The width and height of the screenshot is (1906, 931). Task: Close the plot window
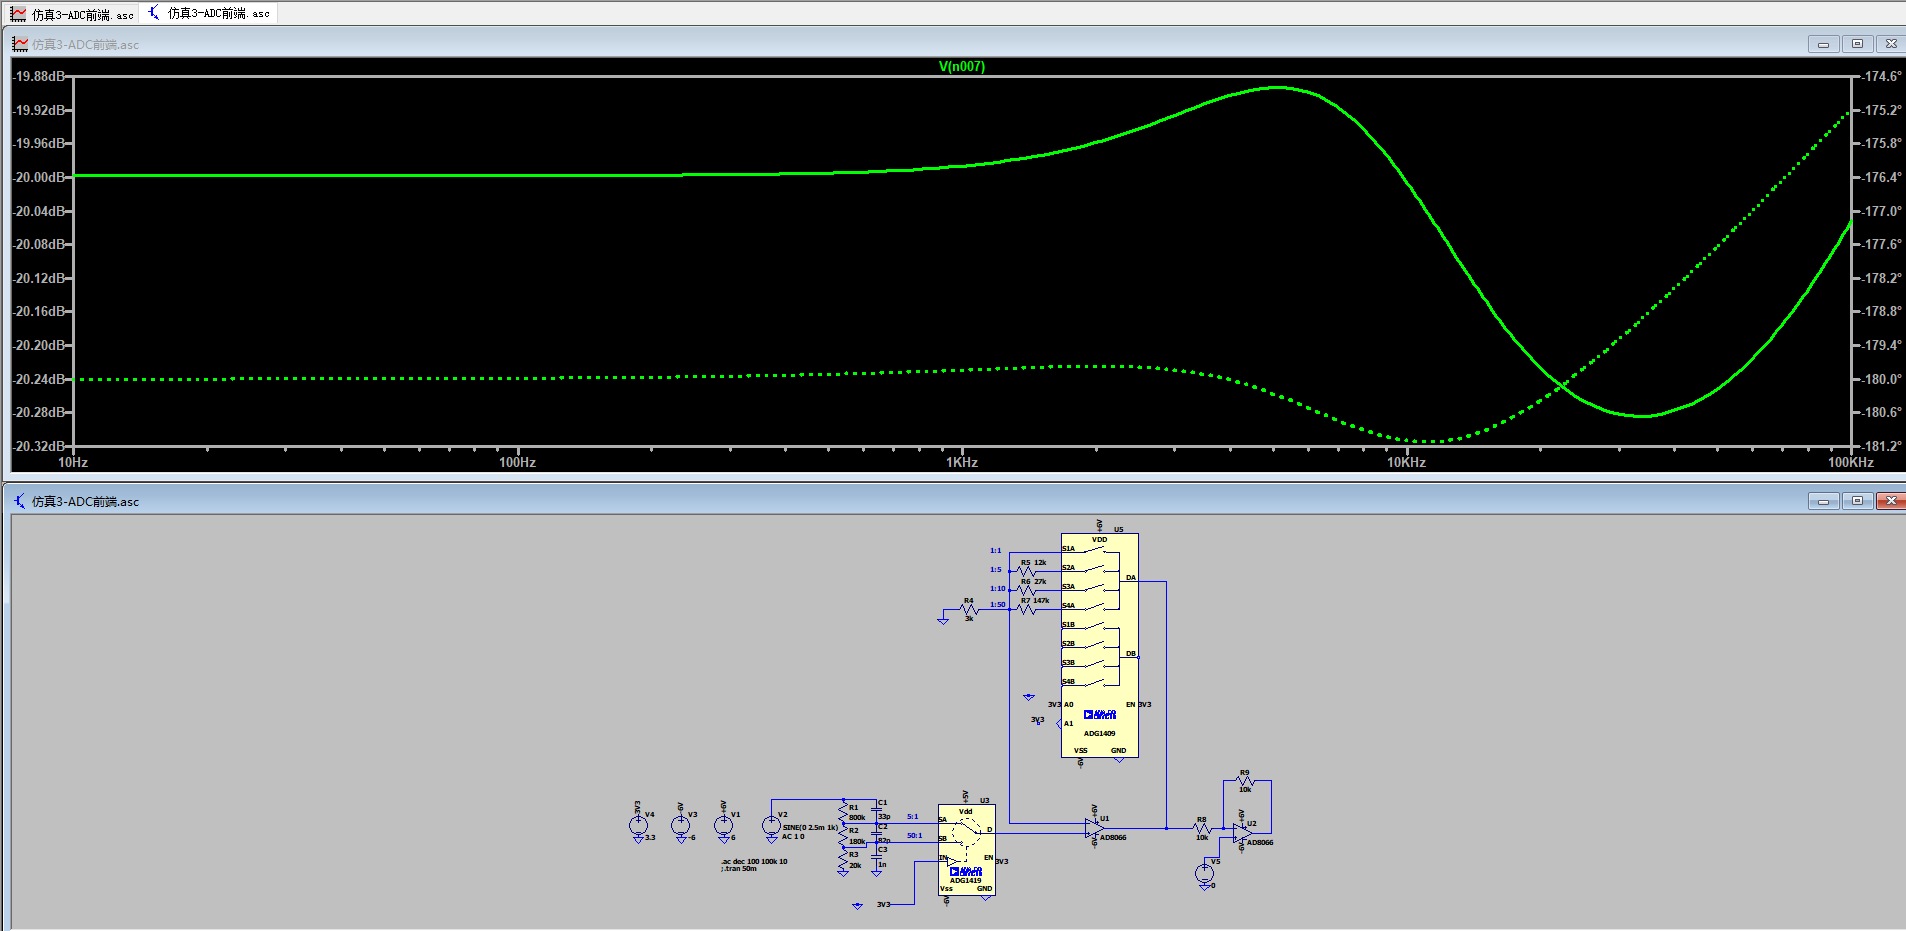1891,44
